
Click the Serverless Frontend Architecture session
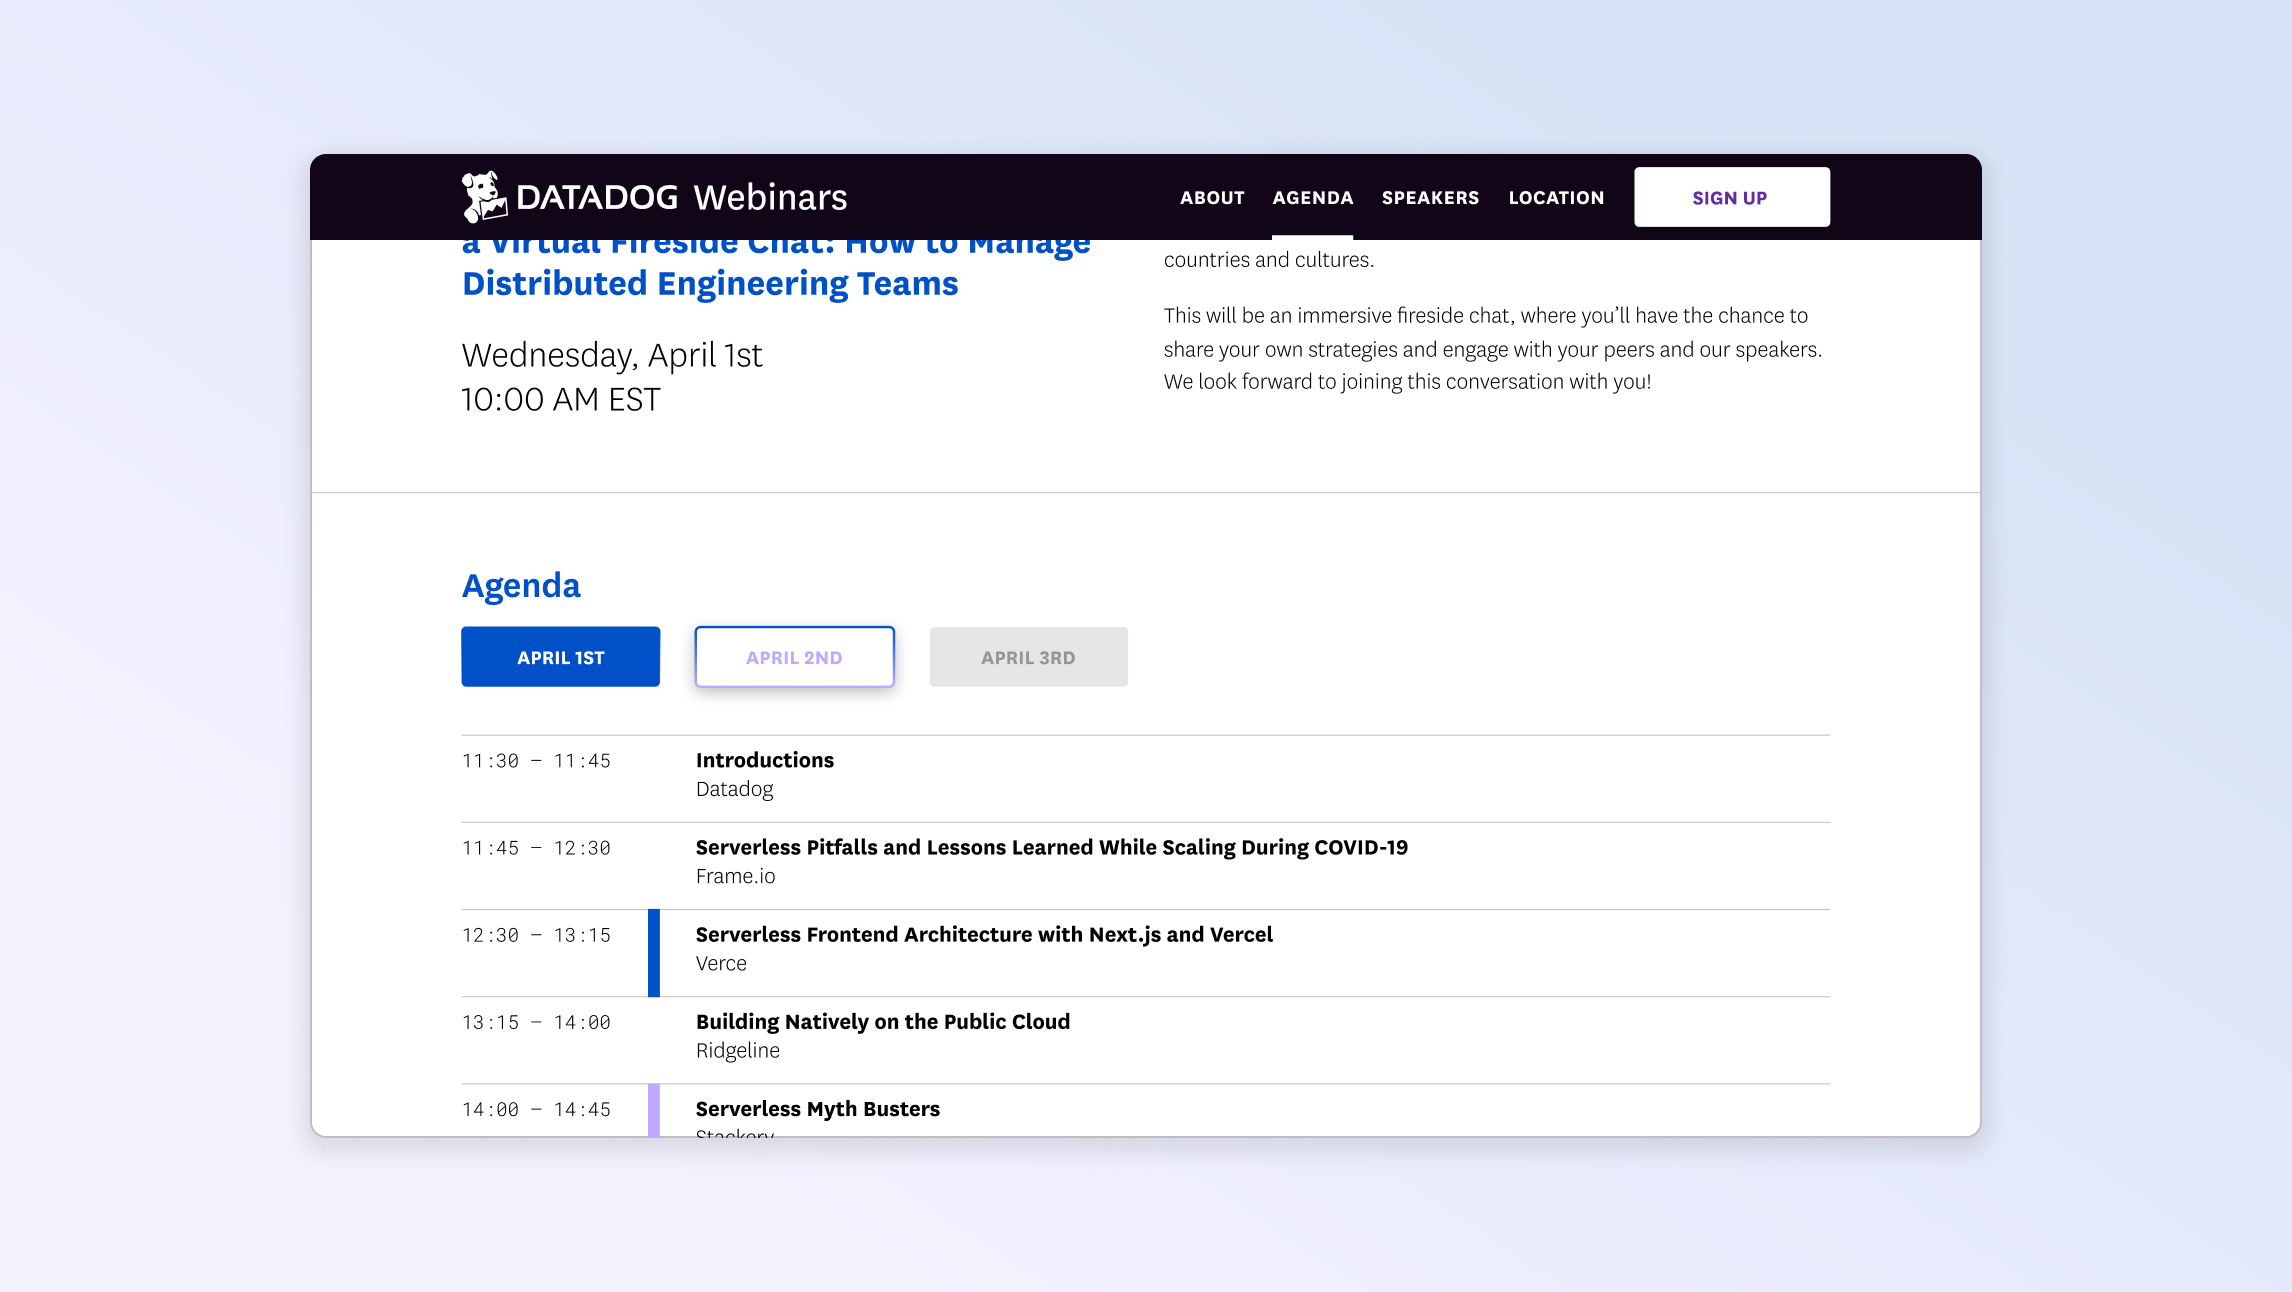(x=984, y=934)
